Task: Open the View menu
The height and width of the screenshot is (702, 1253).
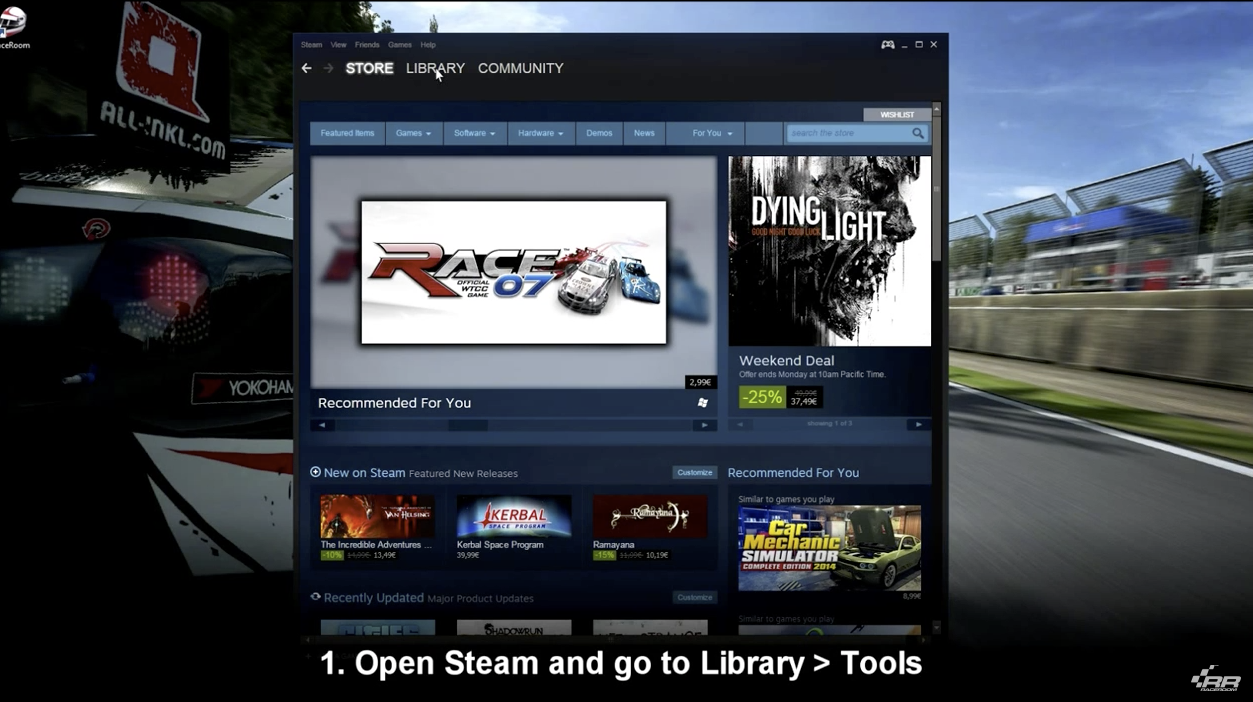Action: tap(339, 45)
